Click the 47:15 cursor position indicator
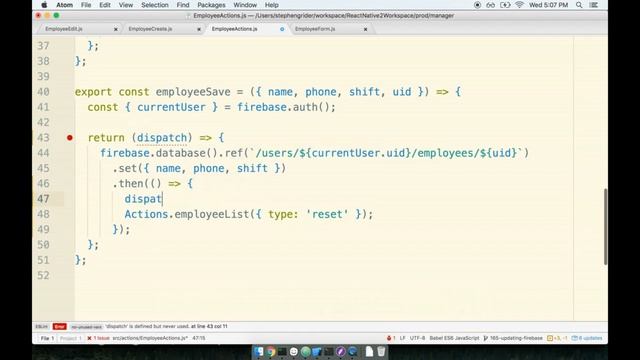Viewport: 640px width, 360px height. [198, 338]
